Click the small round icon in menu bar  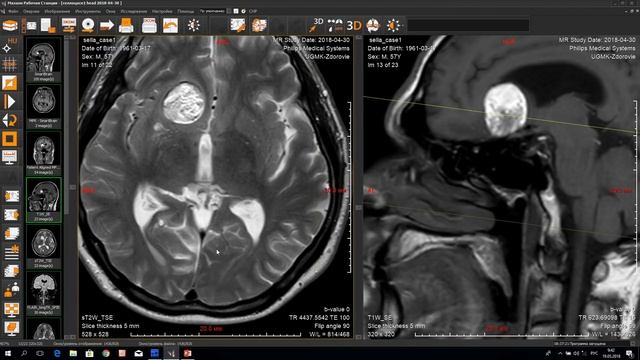coord(243,11)
